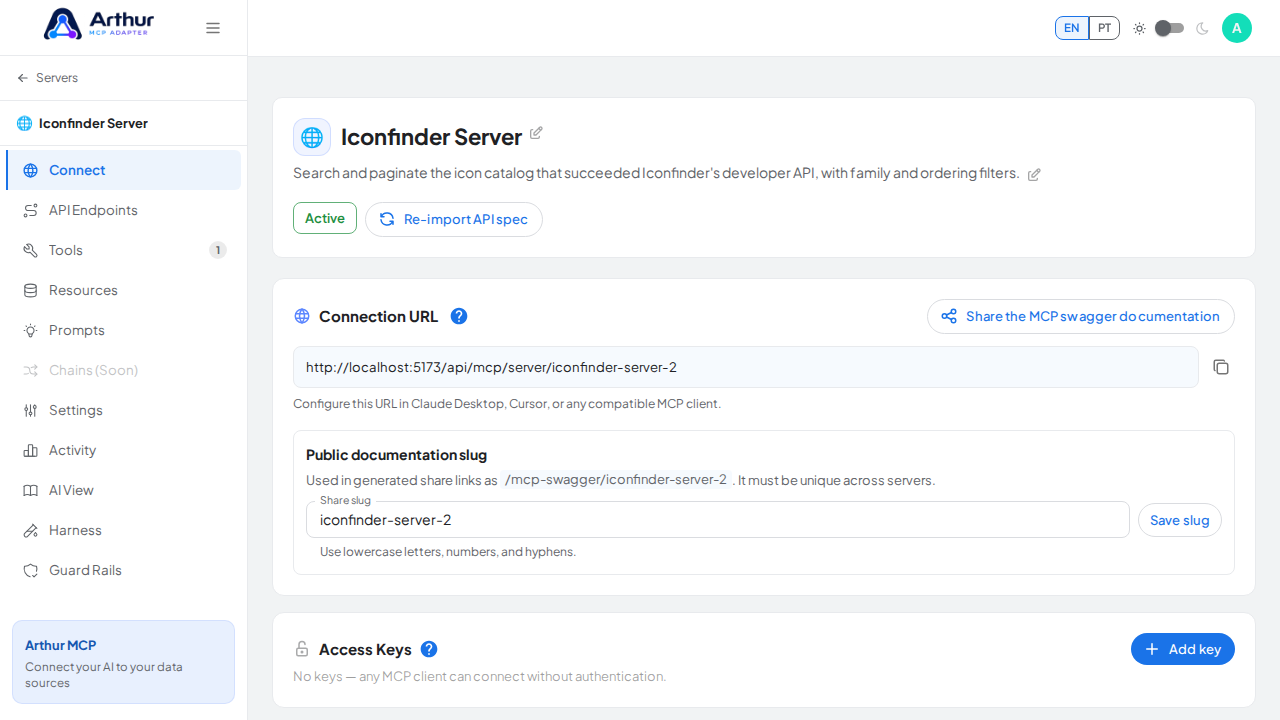Click the Arthur MCP Adapter logo
Viewport: 1280px width, 720px height.
[97, 24]
